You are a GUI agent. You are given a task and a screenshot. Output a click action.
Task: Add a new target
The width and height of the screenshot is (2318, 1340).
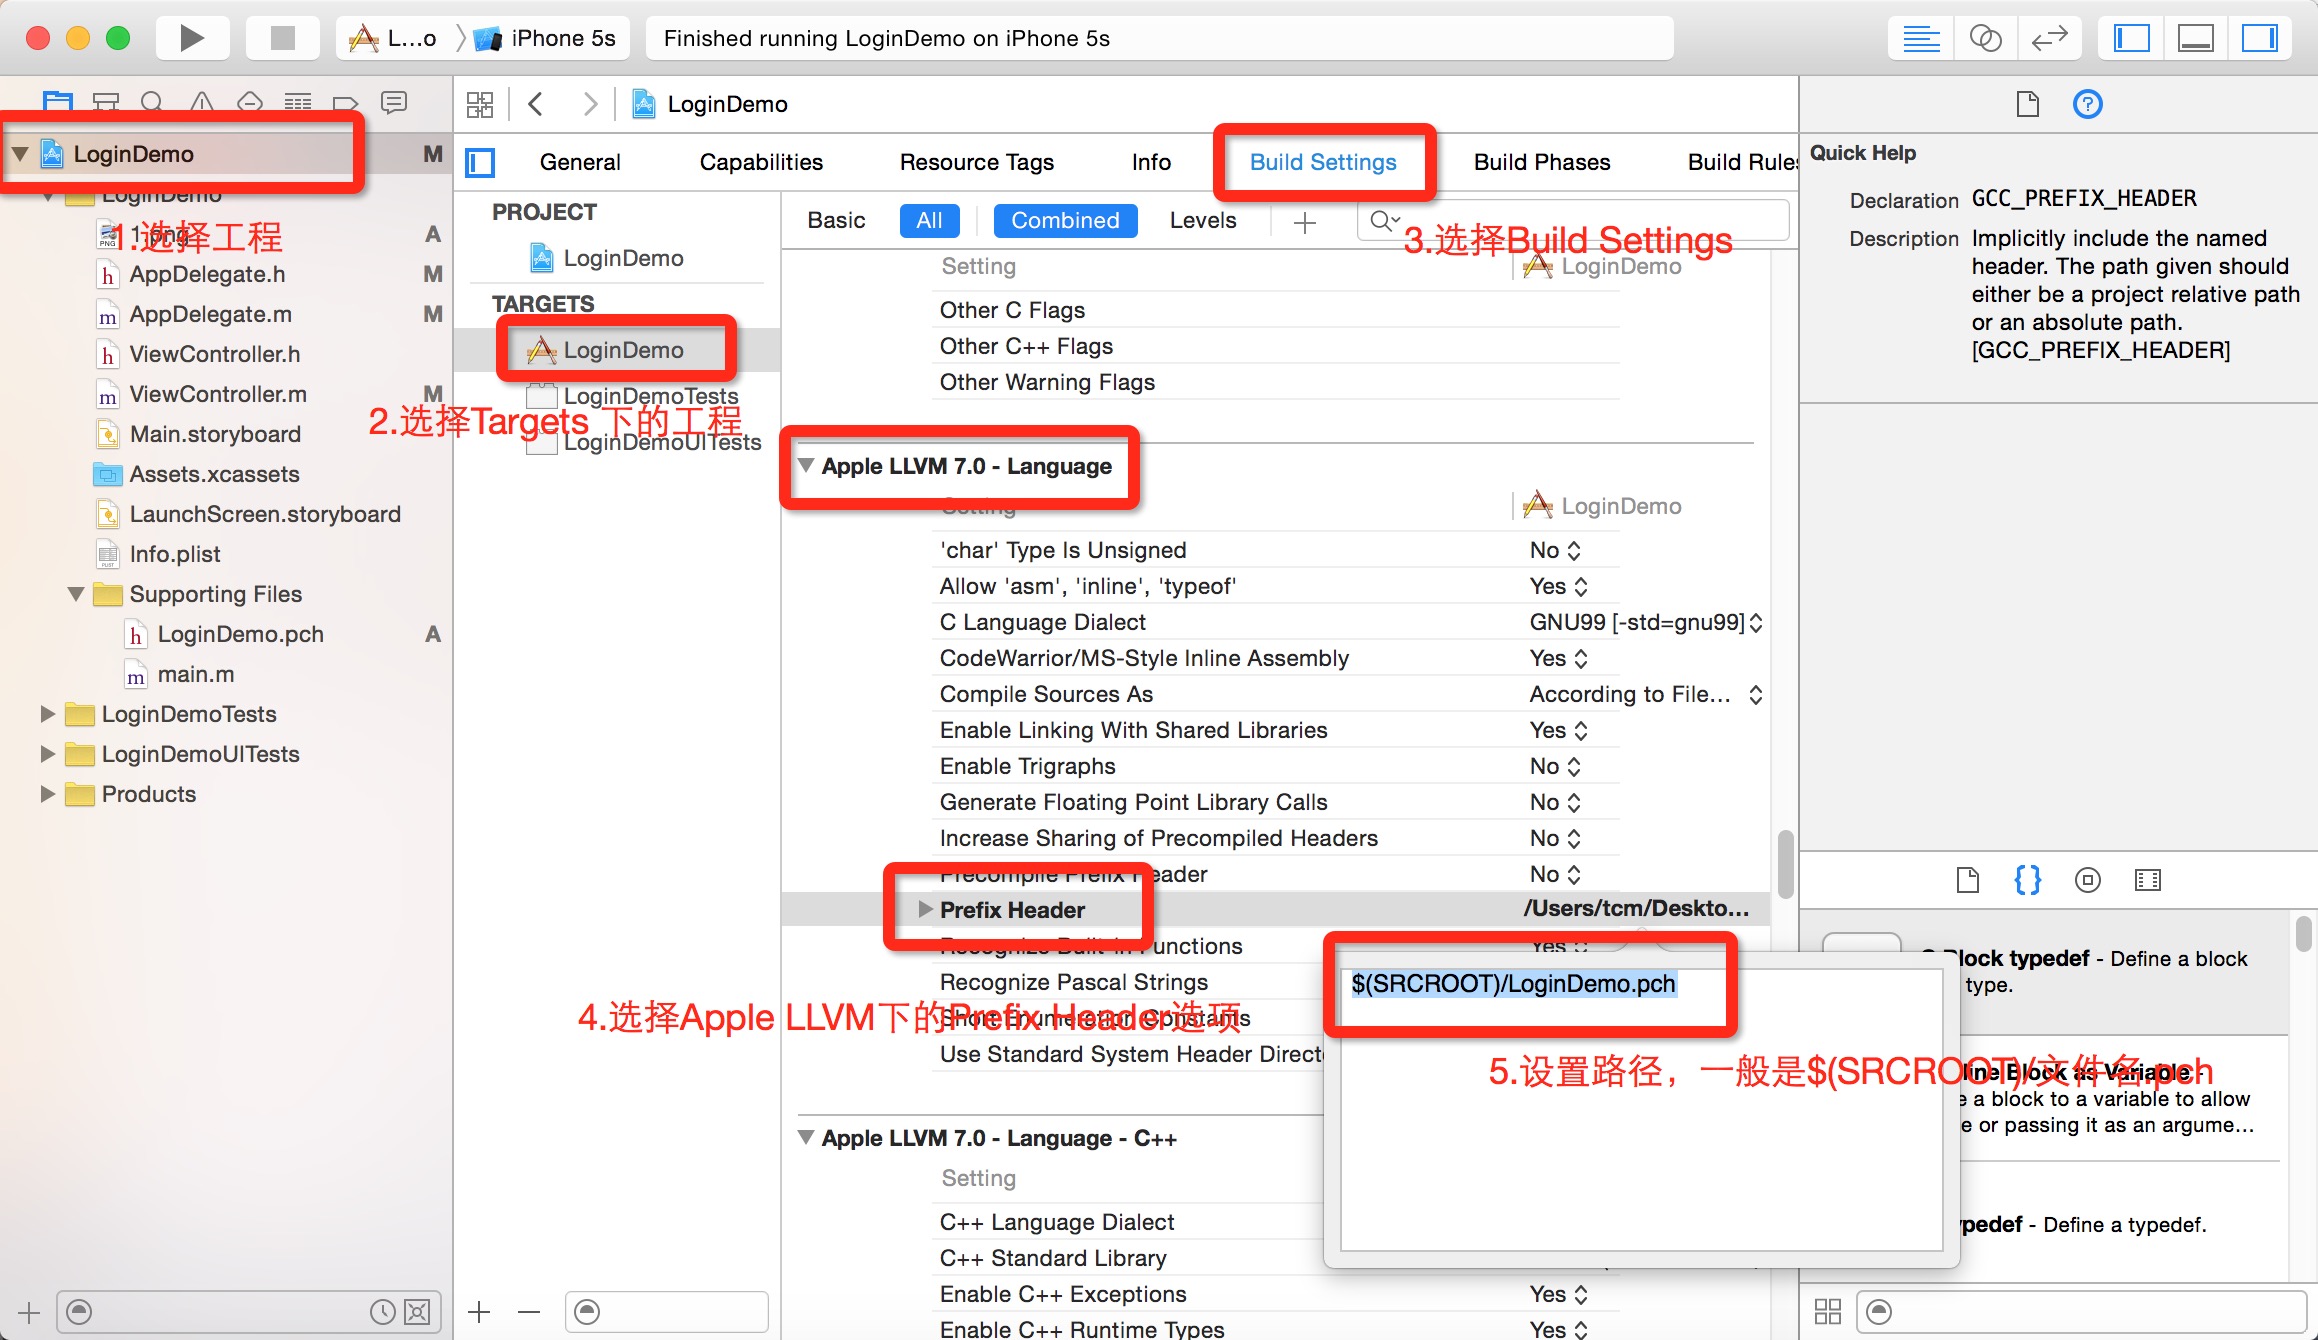tap(479, 1312)
